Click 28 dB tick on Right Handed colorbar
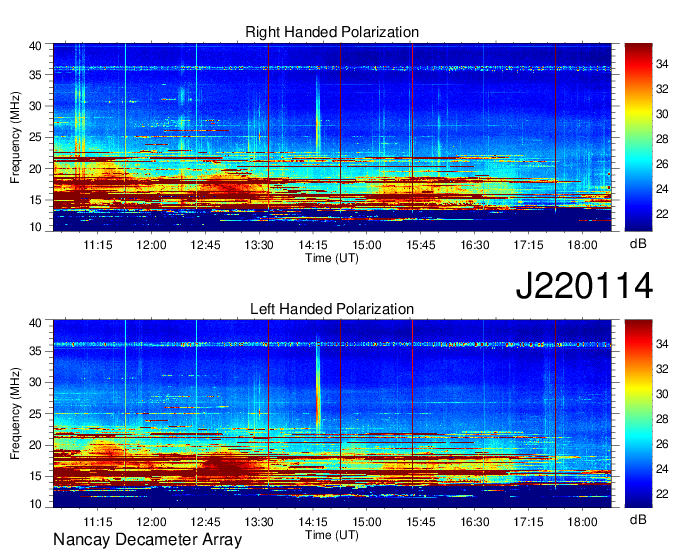Viewport: 680px width, 552px height. pos(662,139)
